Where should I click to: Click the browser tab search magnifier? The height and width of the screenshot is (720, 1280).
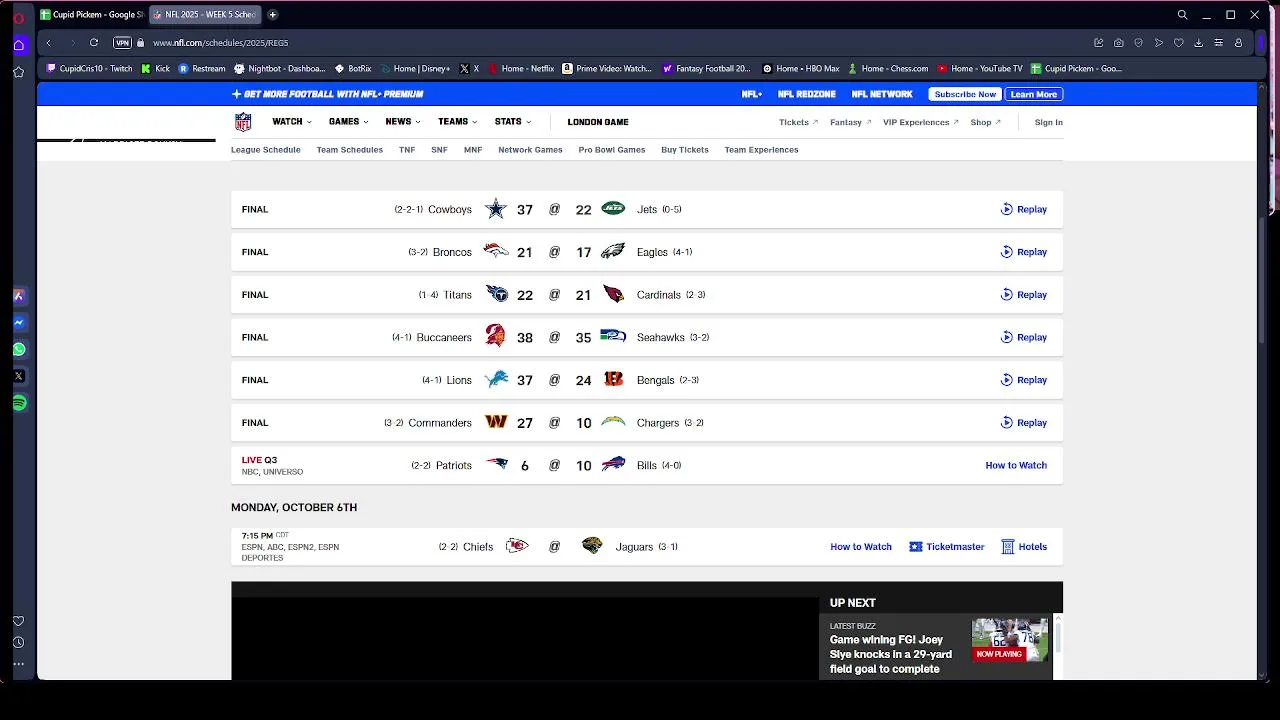coord(1182,15)
